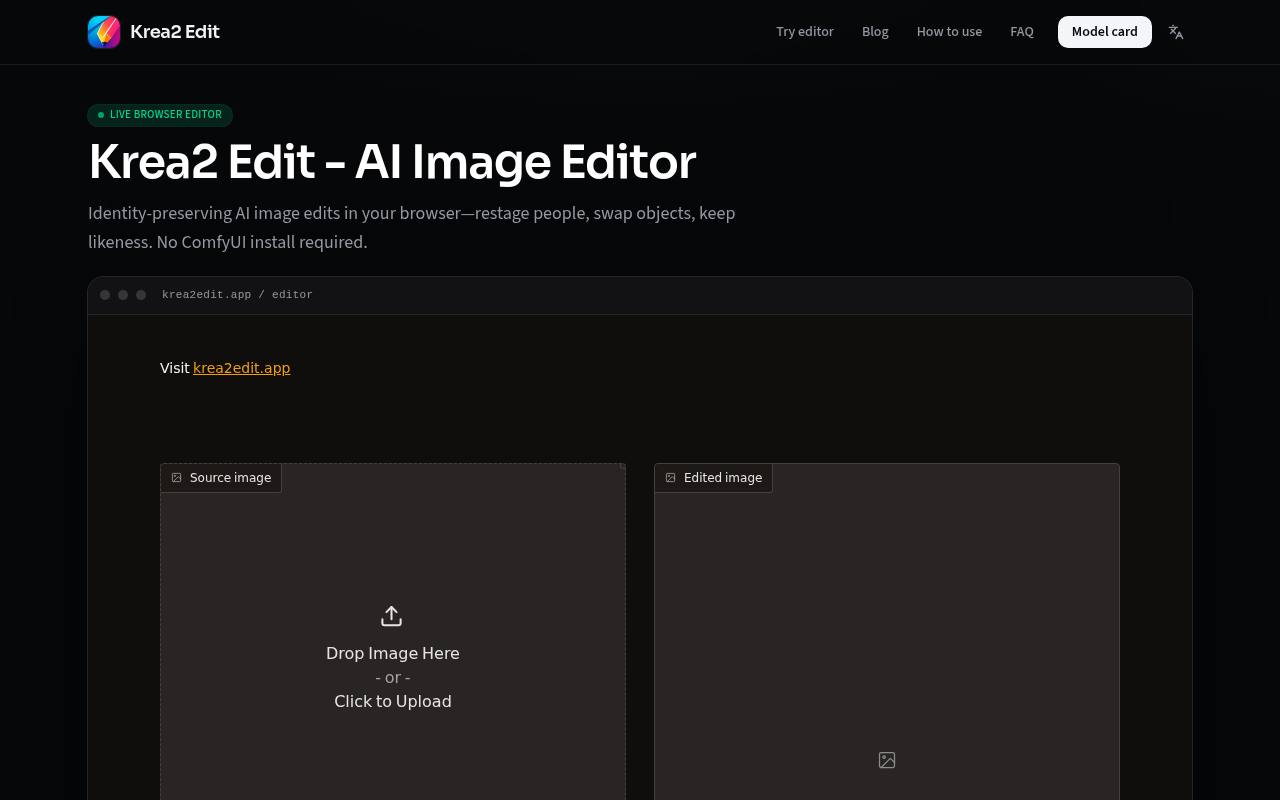1280x800 pixels.
Task: Click the Krea2 Edit brand name
Action: (x=175, y=32)
